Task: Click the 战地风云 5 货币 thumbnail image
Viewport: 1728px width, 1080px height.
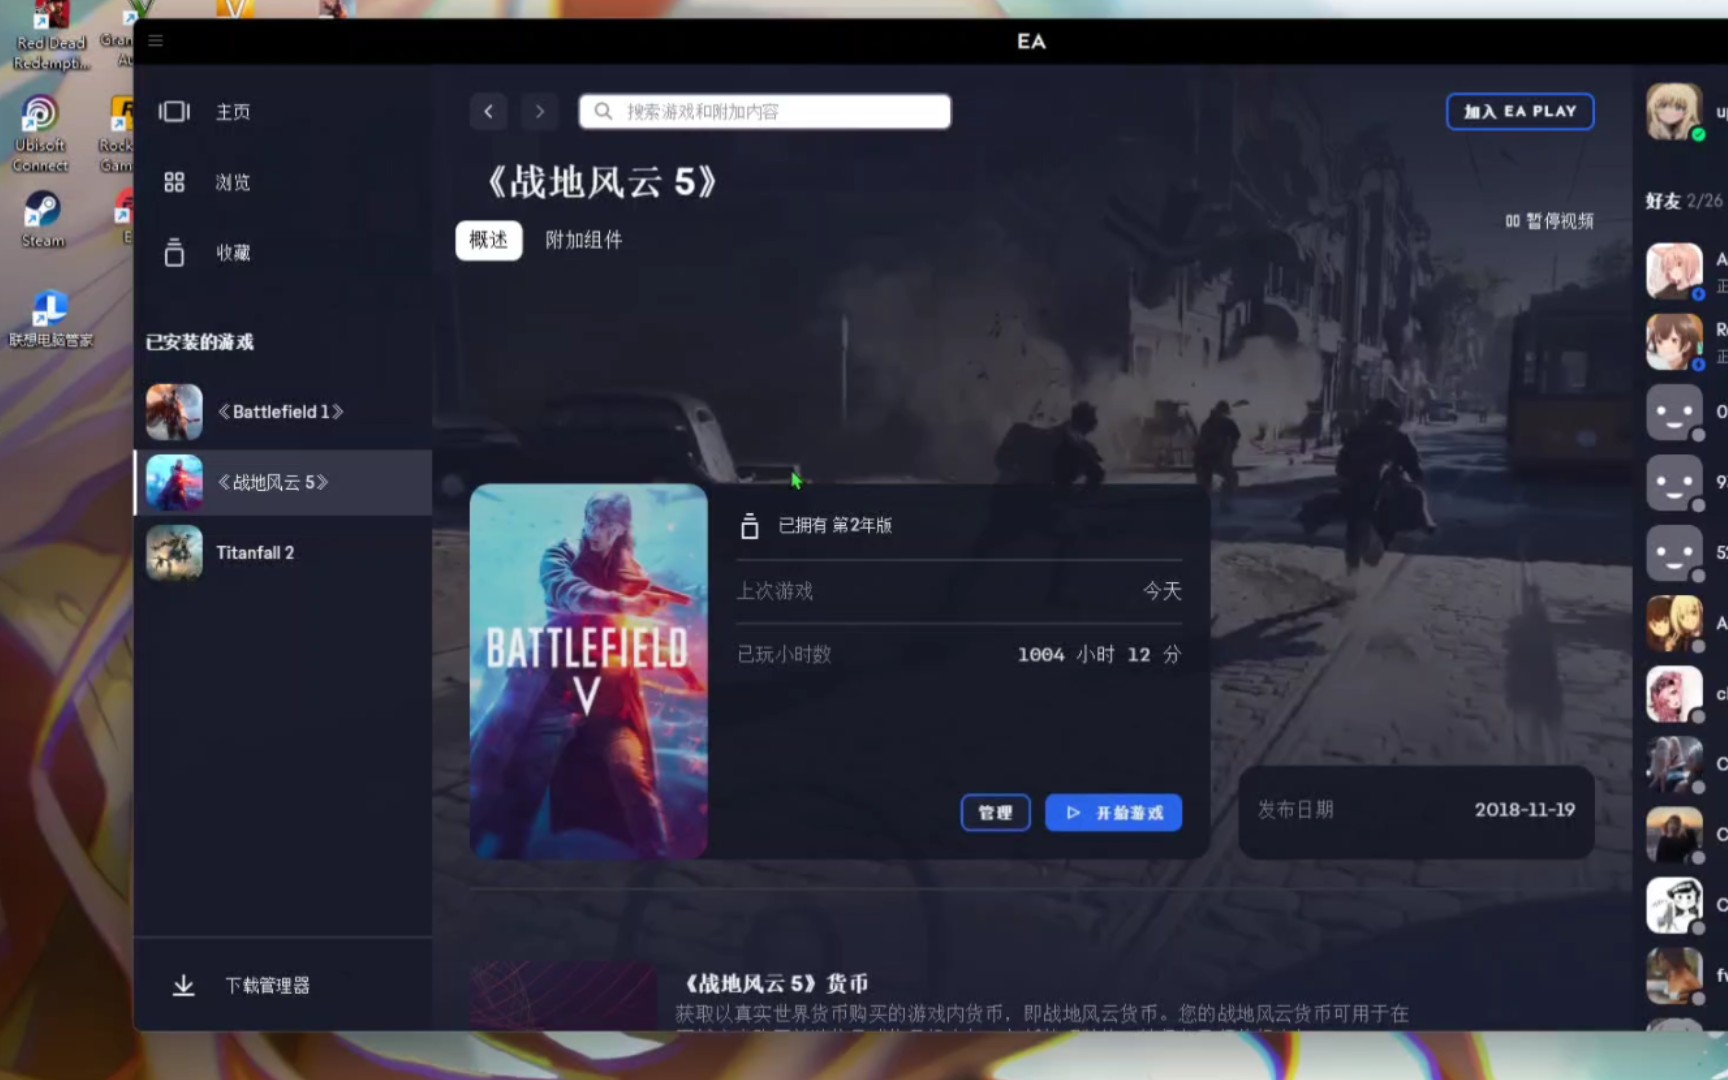Action: pyautogui.click(x=564, y=996)
